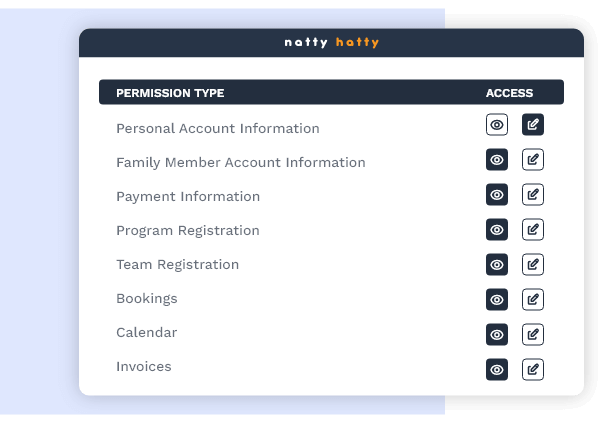Click the natty hatty logo
The width and height of the screenshot is (613, 424).
coord(331,43)
